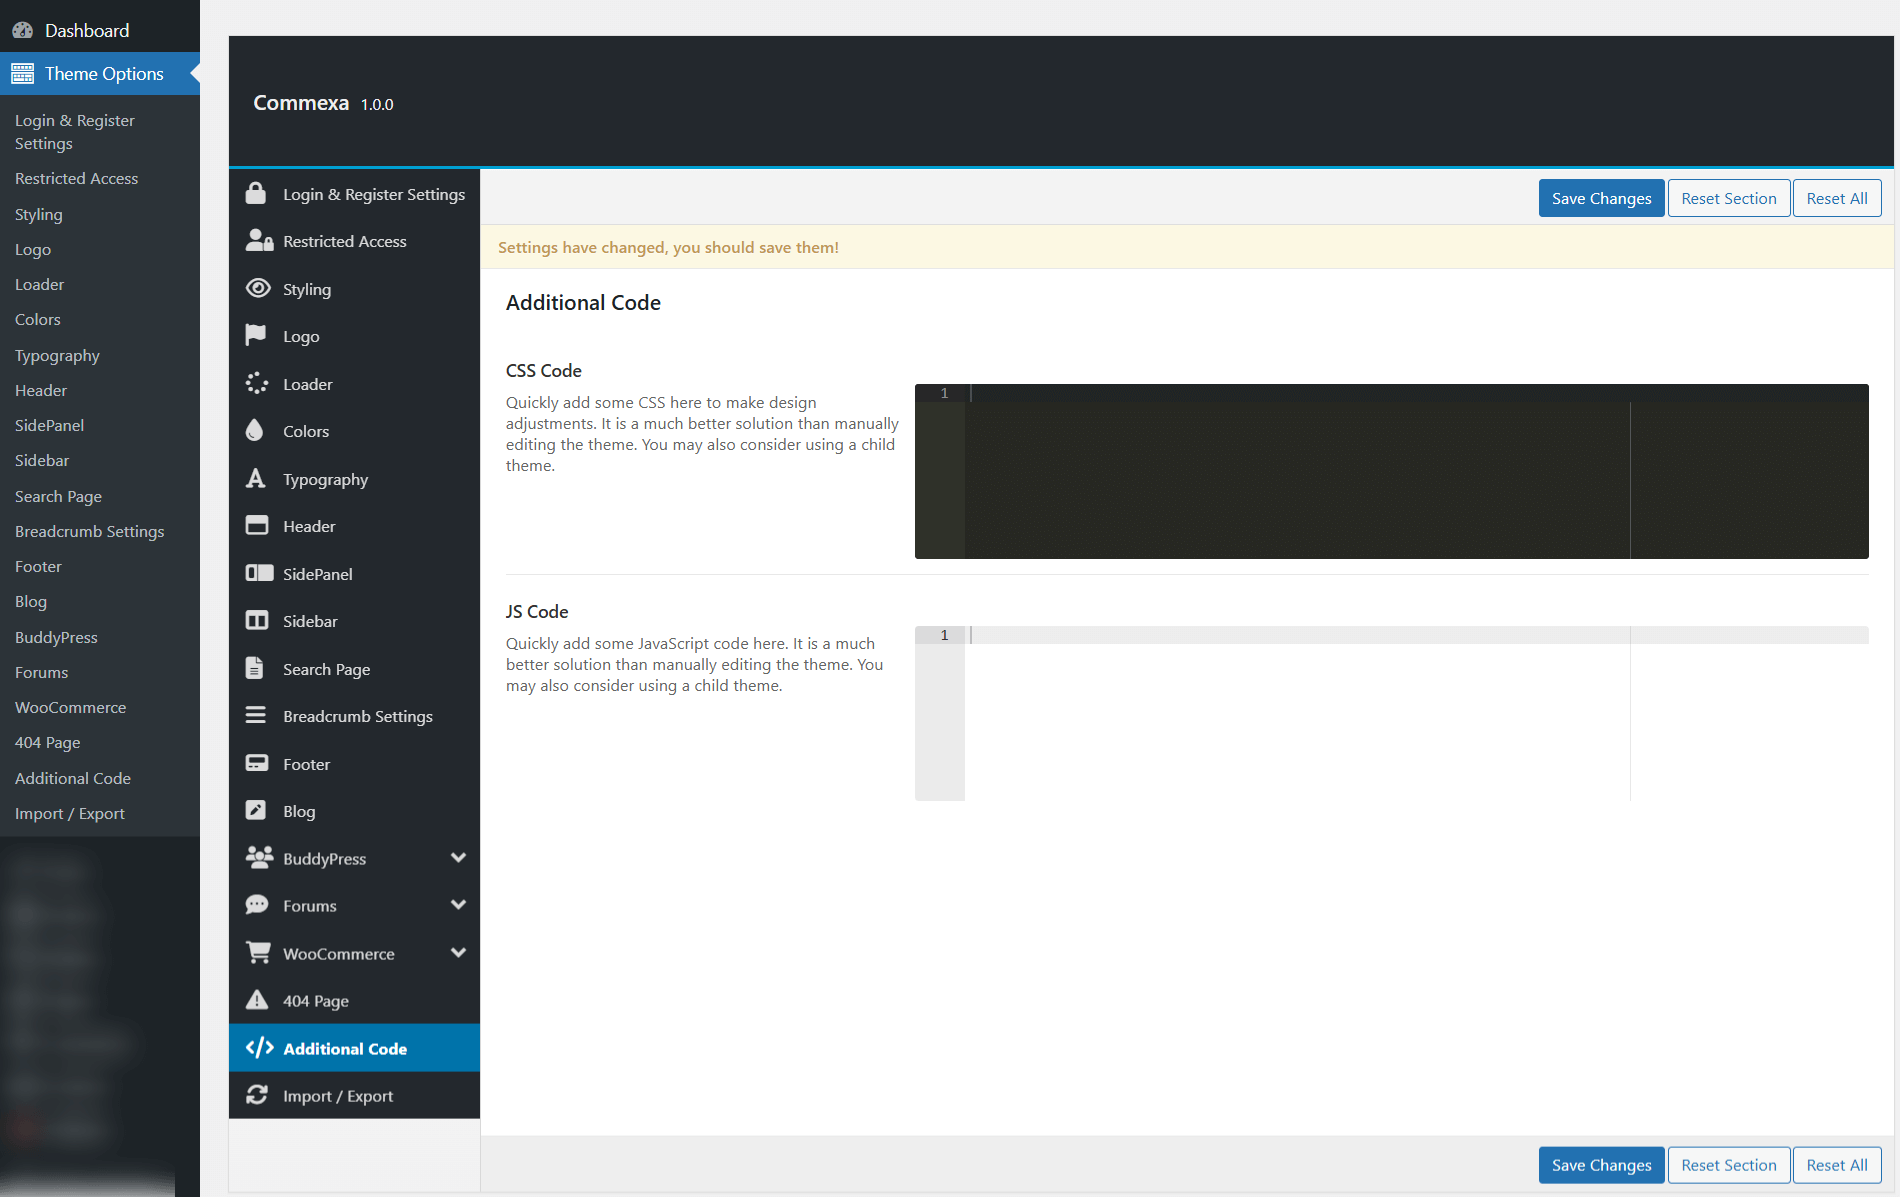Image resolution: width=1900 pixels, height=1197 pixels.
Task: Click the spinner icon beside Loader
Action: coord(257,384)
